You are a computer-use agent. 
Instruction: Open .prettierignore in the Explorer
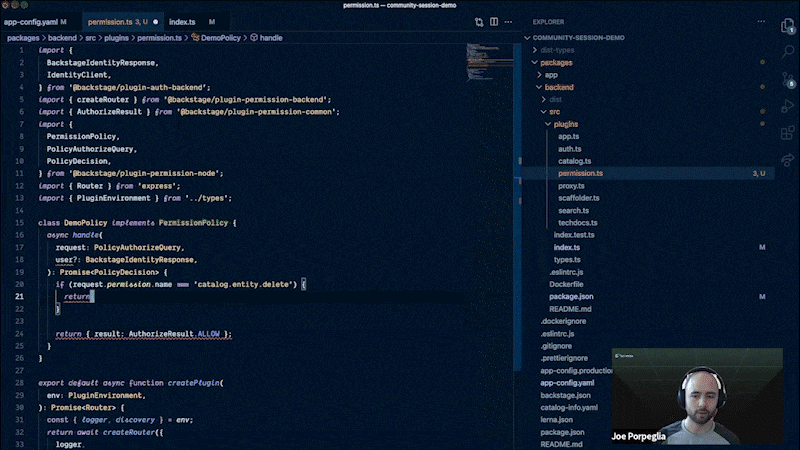click(x=564, y=358)
